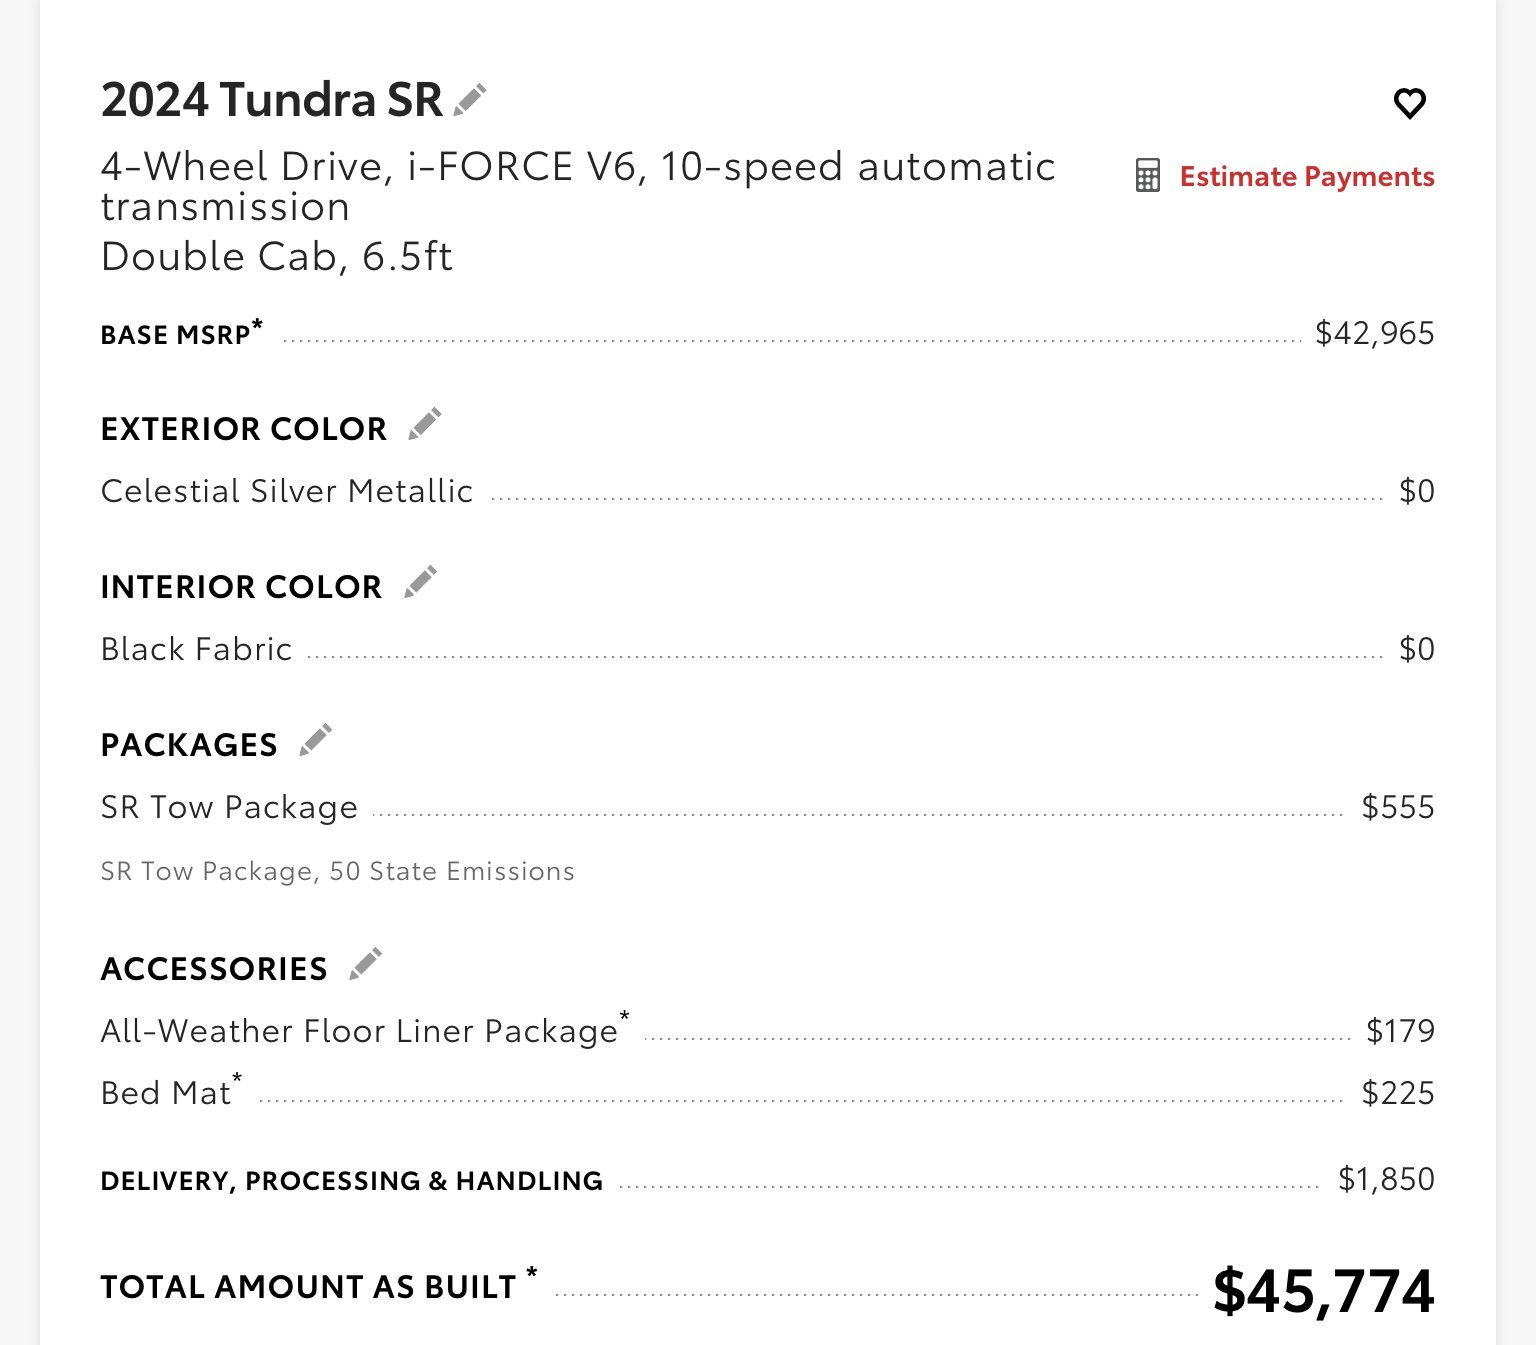
Task: Click the pencil icon beside 2024 Tundra SR
Action: click(x=470, y=100)
